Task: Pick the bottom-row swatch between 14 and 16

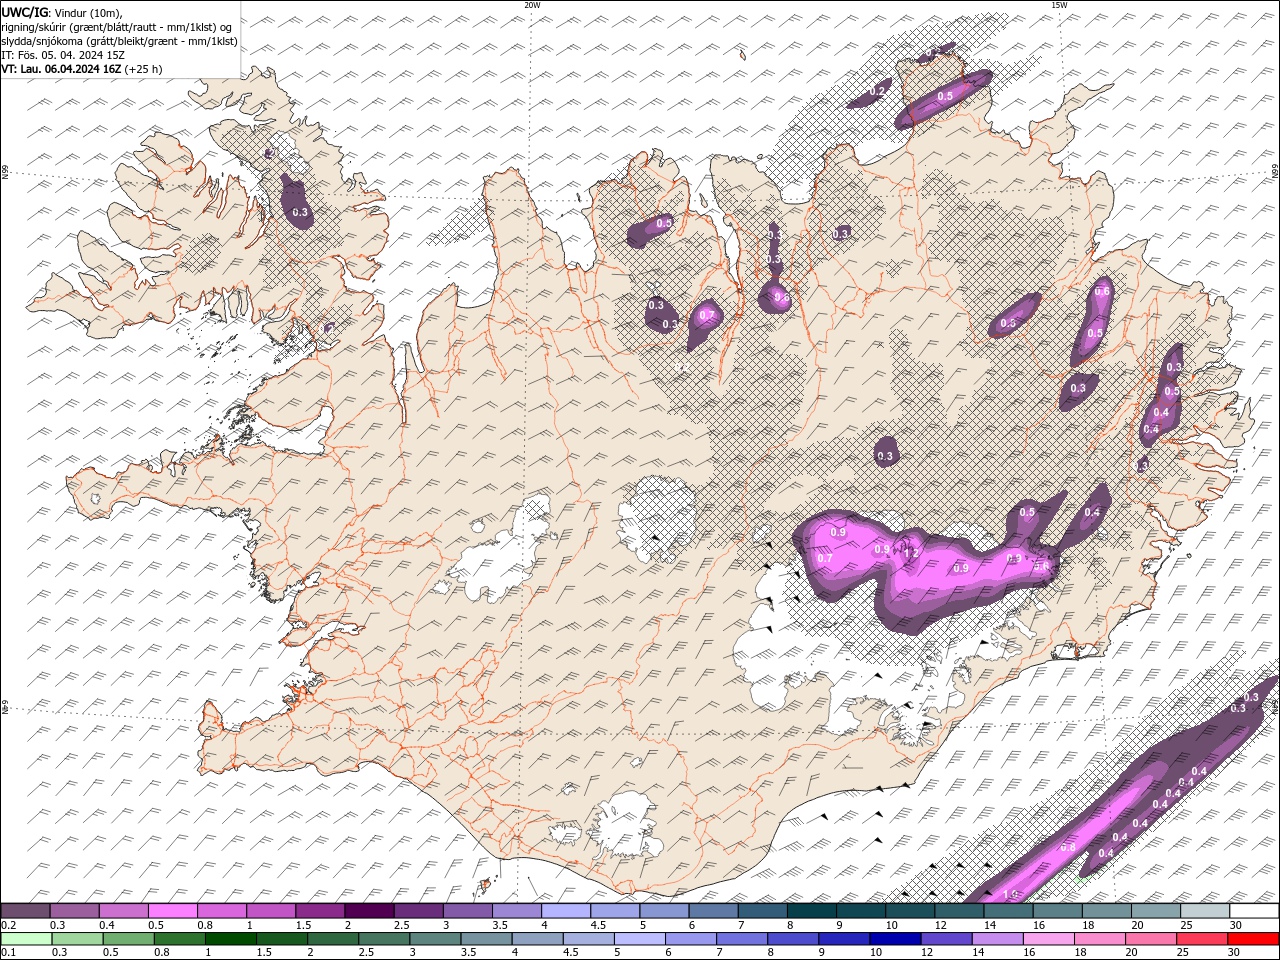Action: 996,939
